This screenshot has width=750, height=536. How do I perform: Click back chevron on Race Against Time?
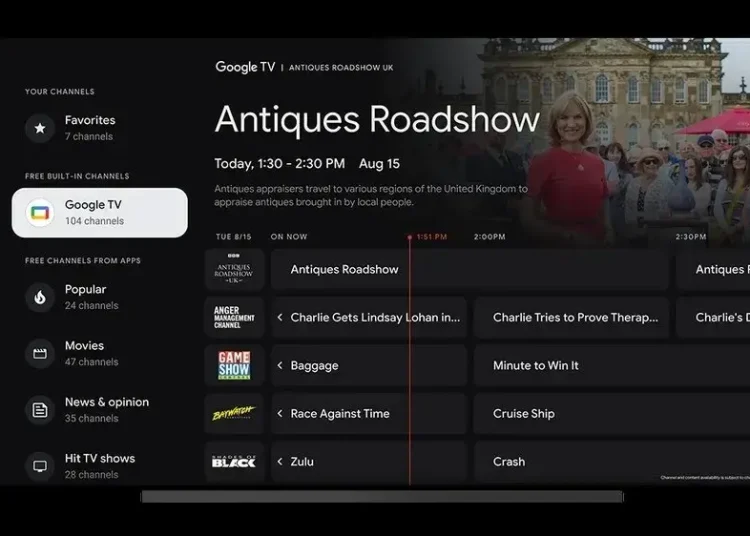pyautogui.click(x=280, y=414)
